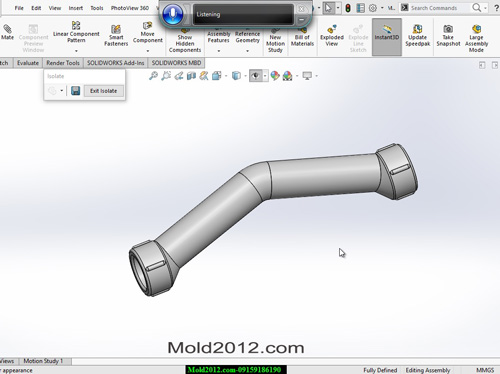Click Smart Fasteners tool
Viewport: 500px width, 374px height.
click(116, 35)
